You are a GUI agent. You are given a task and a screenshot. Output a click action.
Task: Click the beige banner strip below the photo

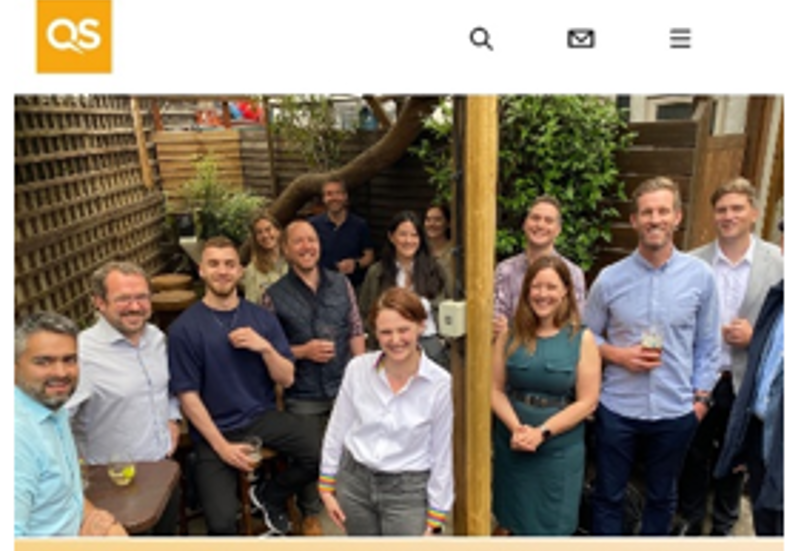399,544
